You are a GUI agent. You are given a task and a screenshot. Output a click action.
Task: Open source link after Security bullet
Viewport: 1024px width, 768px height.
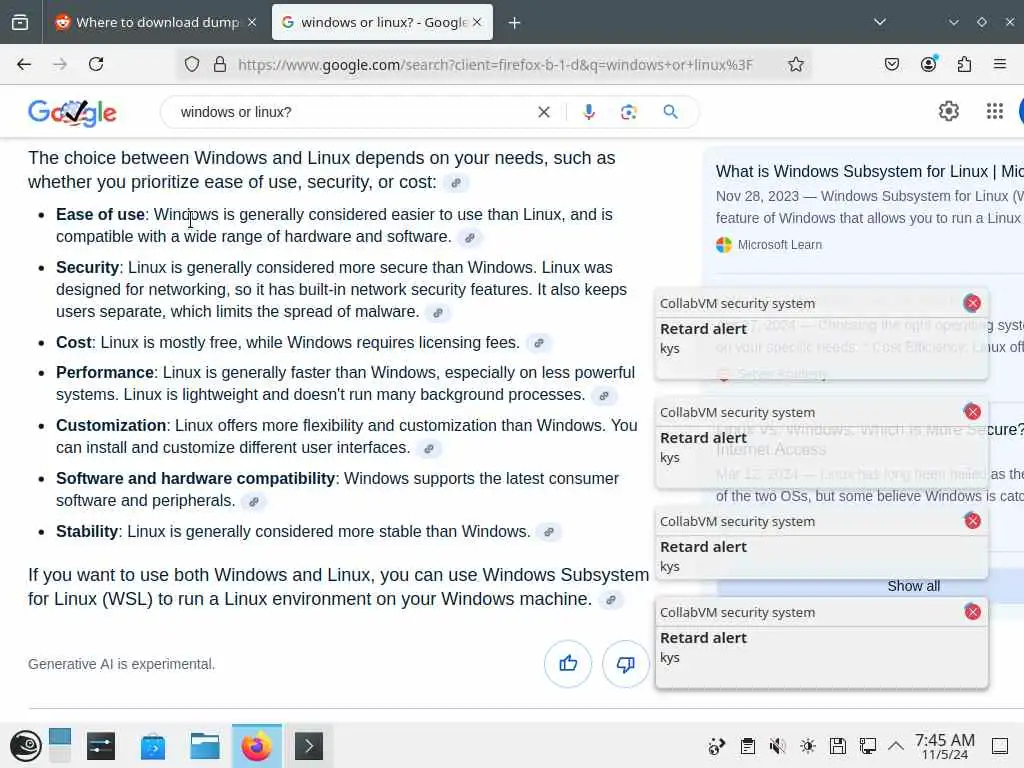(438, 313)
